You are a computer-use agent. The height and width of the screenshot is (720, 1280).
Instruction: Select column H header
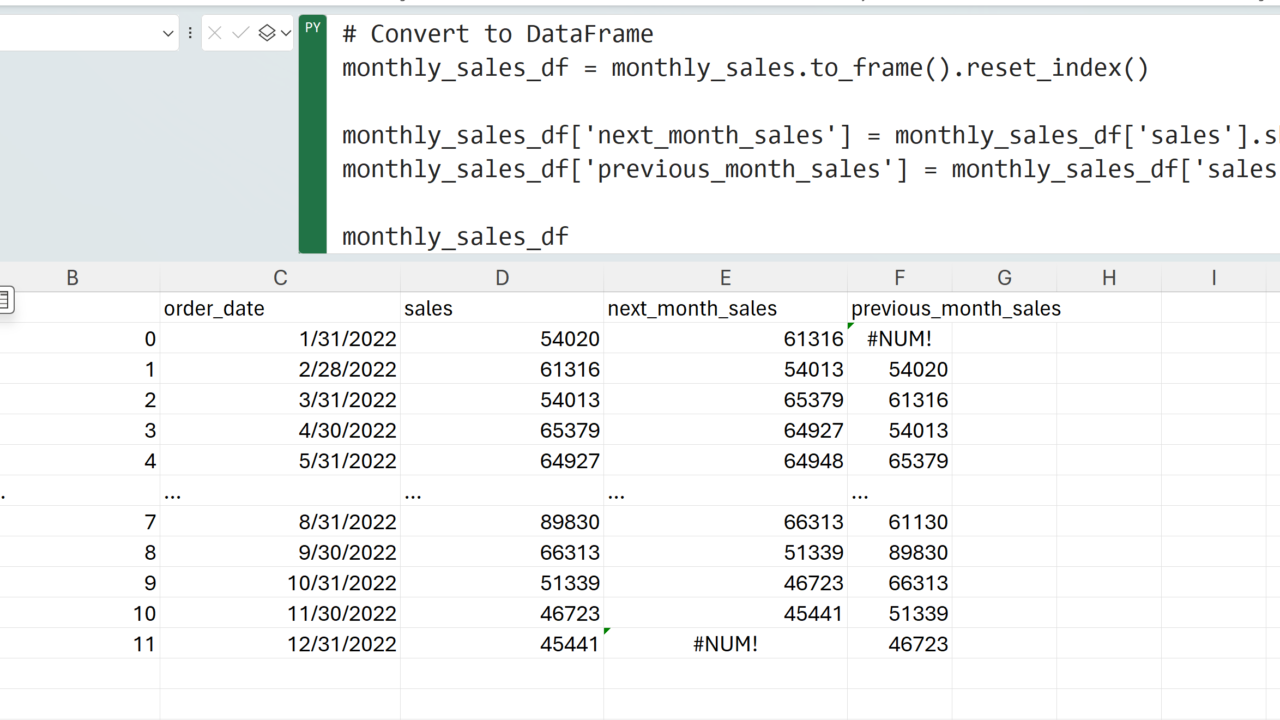[1108, 278]
